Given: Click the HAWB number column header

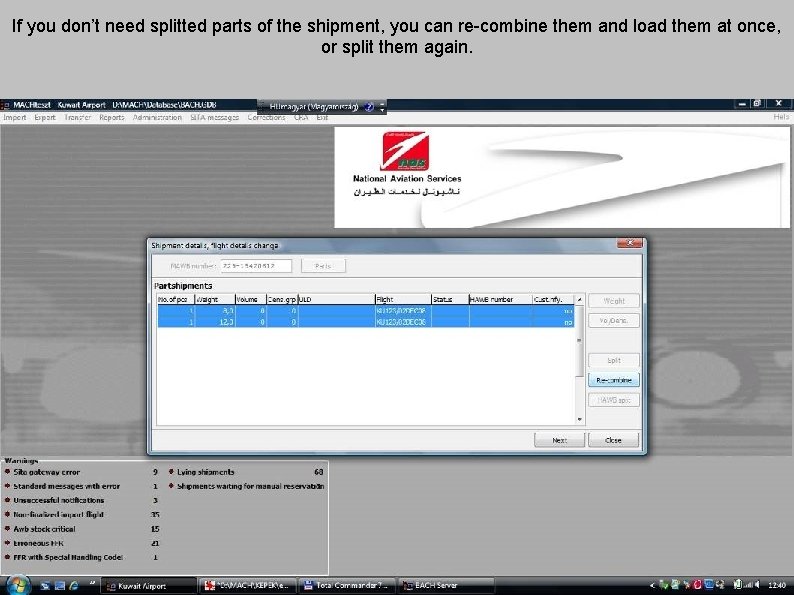Looking at the screenshot, I should tap(500, 299).
